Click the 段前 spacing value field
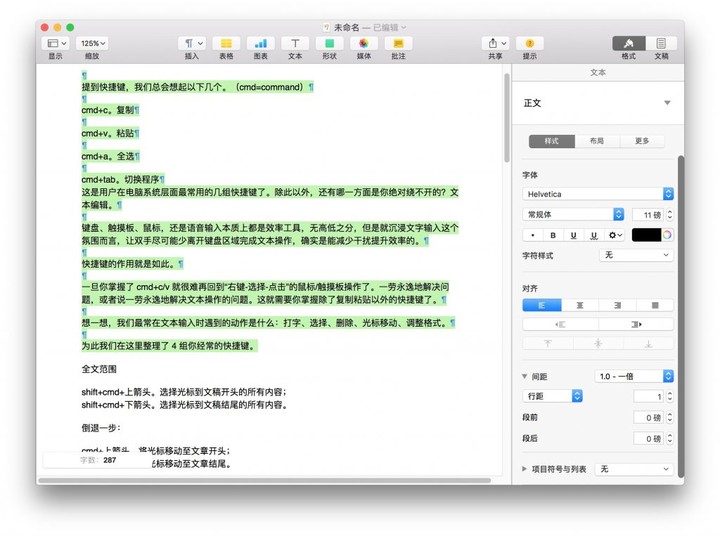 point(648,418)
